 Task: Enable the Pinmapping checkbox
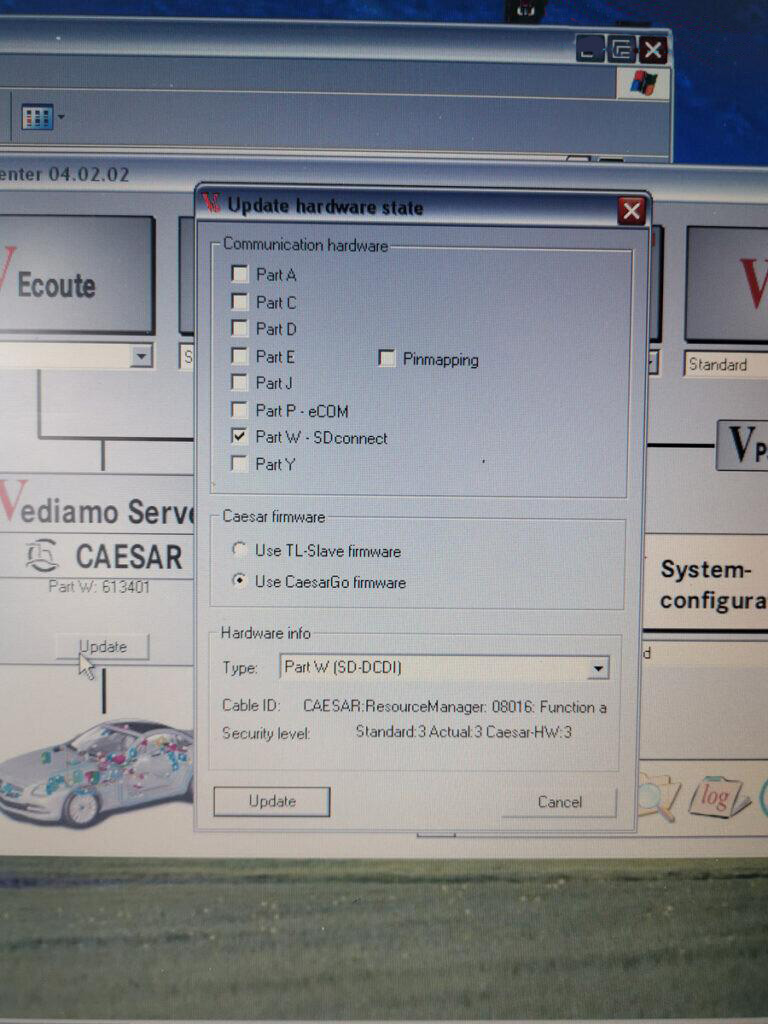387,358
